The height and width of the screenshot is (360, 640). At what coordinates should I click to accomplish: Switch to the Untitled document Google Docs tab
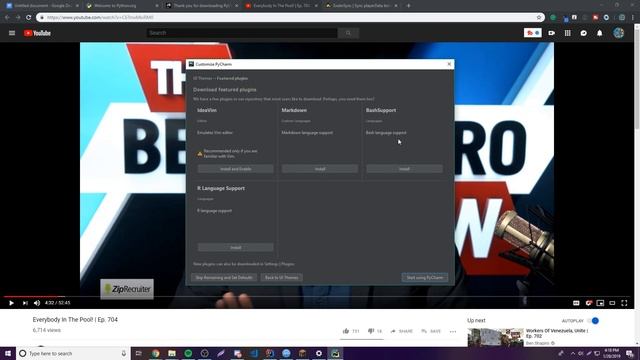(x=42, y=6)
